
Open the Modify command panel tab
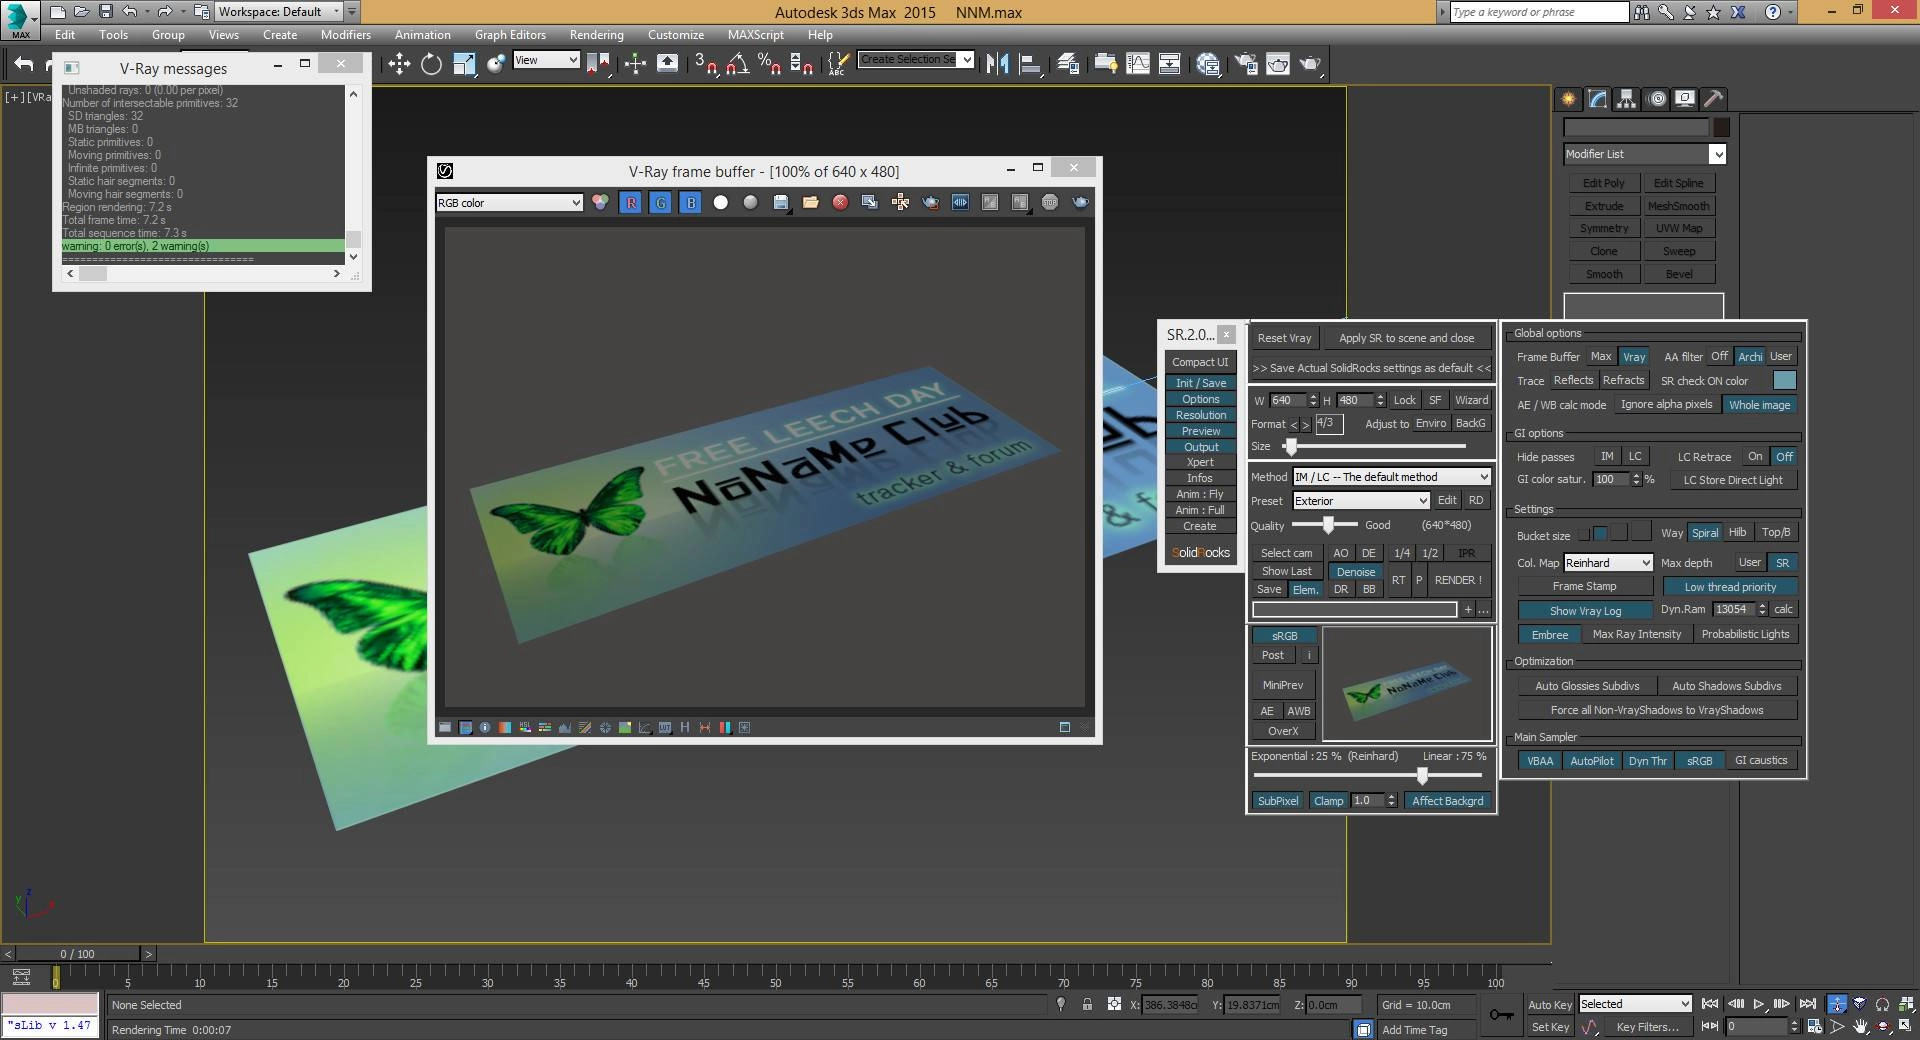coord(1597,98)
